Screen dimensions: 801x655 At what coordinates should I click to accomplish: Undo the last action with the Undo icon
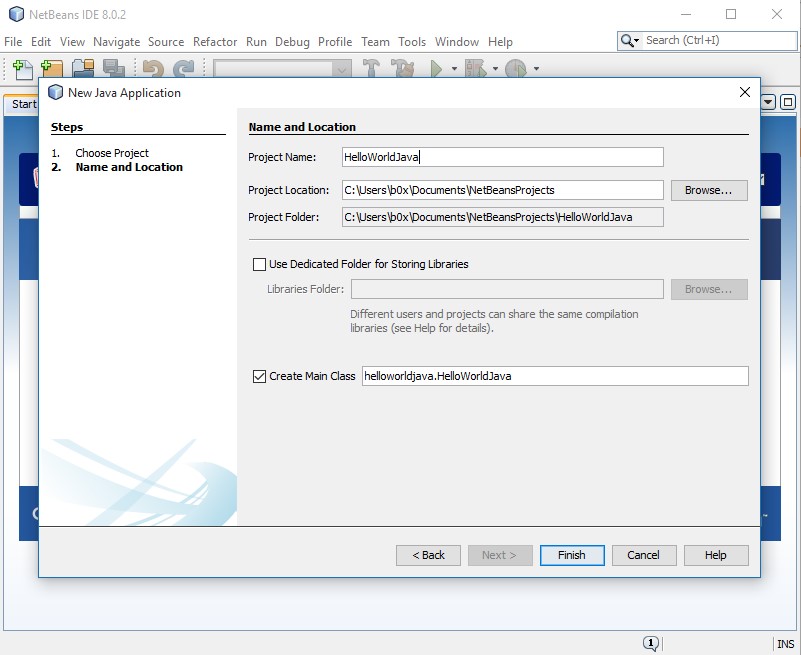(152, 70)
